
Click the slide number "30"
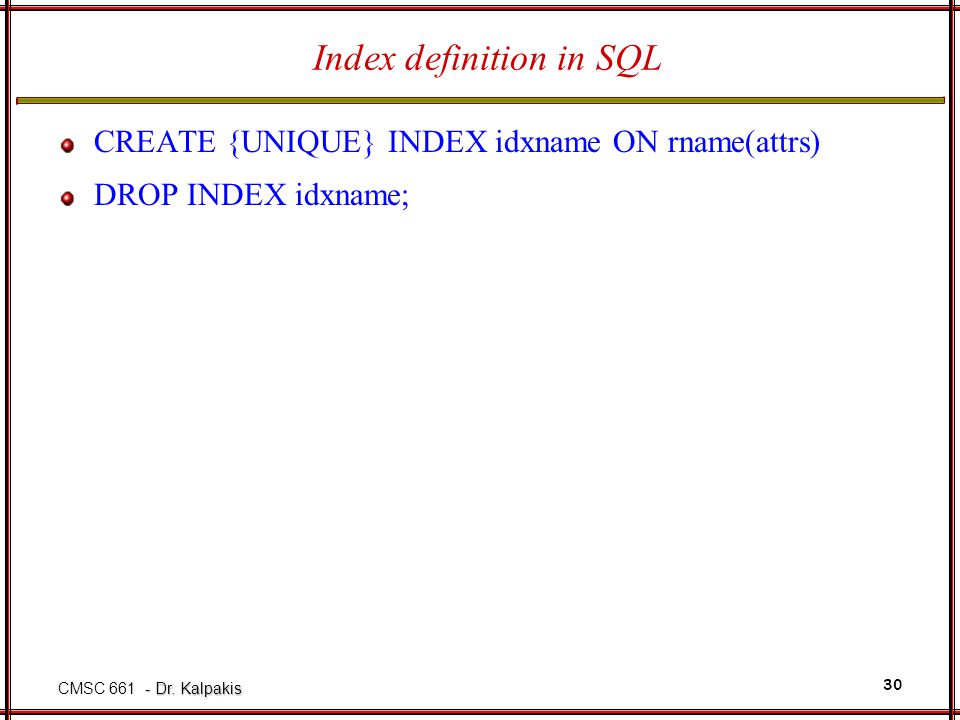point(893,684)
